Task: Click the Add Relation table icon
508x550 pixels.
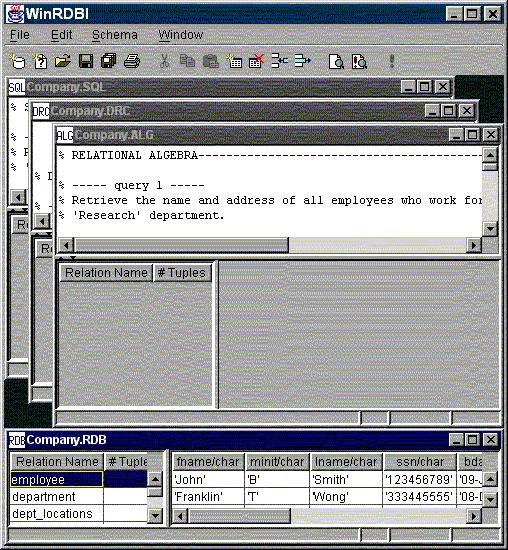Action: point(234,61)
